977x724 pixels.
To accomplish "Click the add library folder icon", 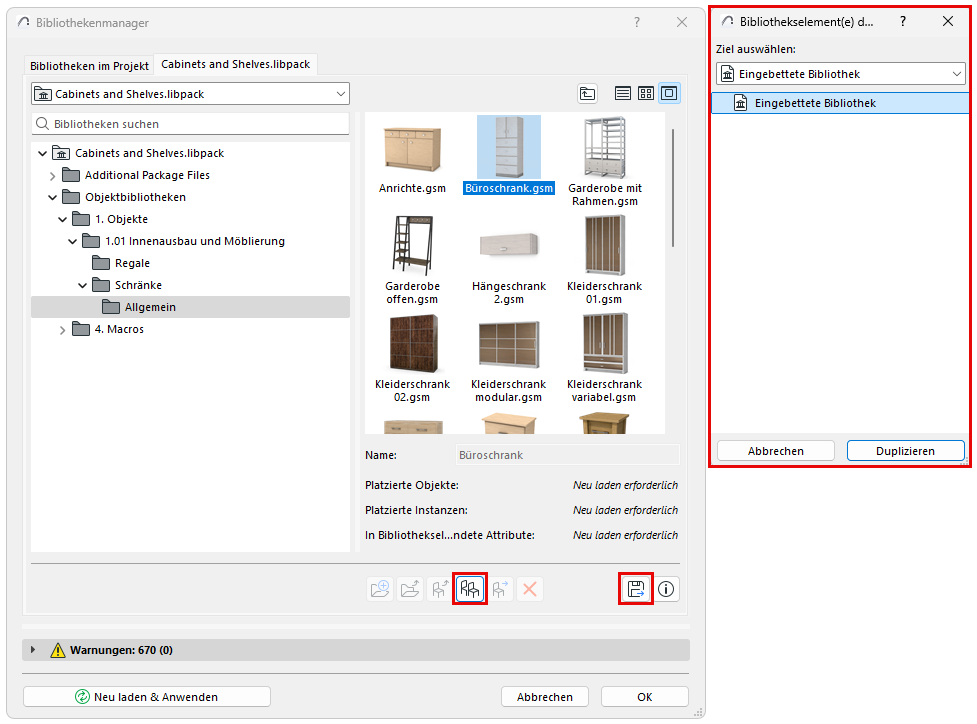I will (380, 589).
